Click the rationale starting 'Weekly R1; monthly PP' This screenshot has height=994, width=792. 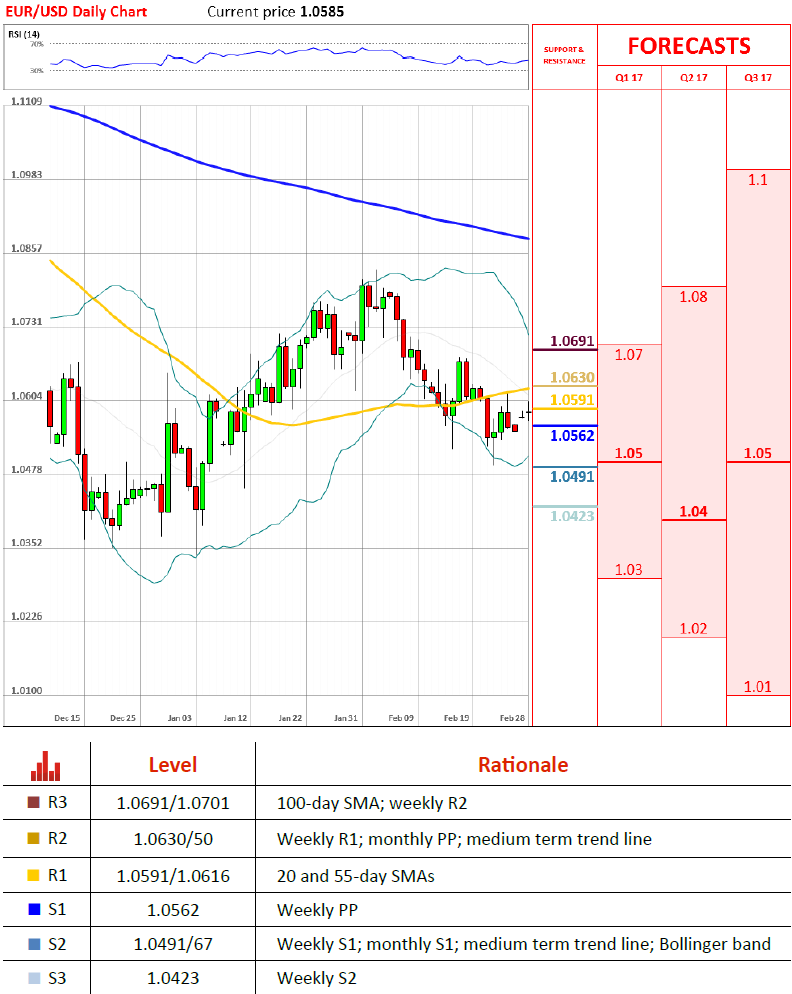coord(464,839)
